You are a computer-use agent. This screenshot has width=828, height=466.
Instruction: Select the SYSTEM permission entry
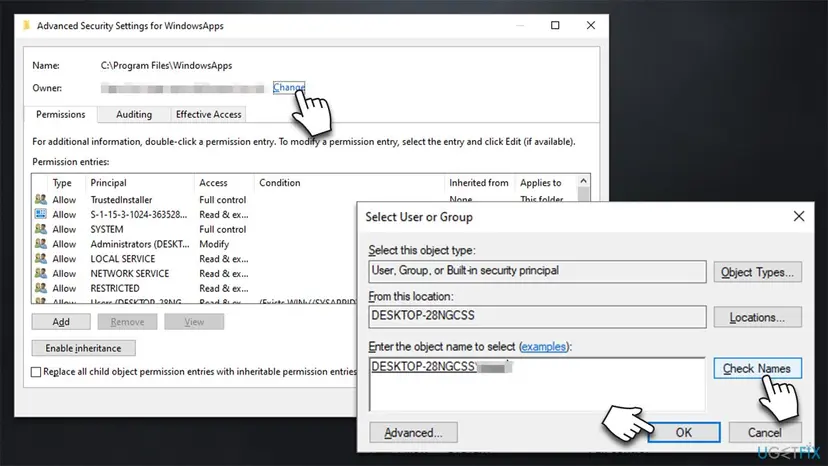195,229
